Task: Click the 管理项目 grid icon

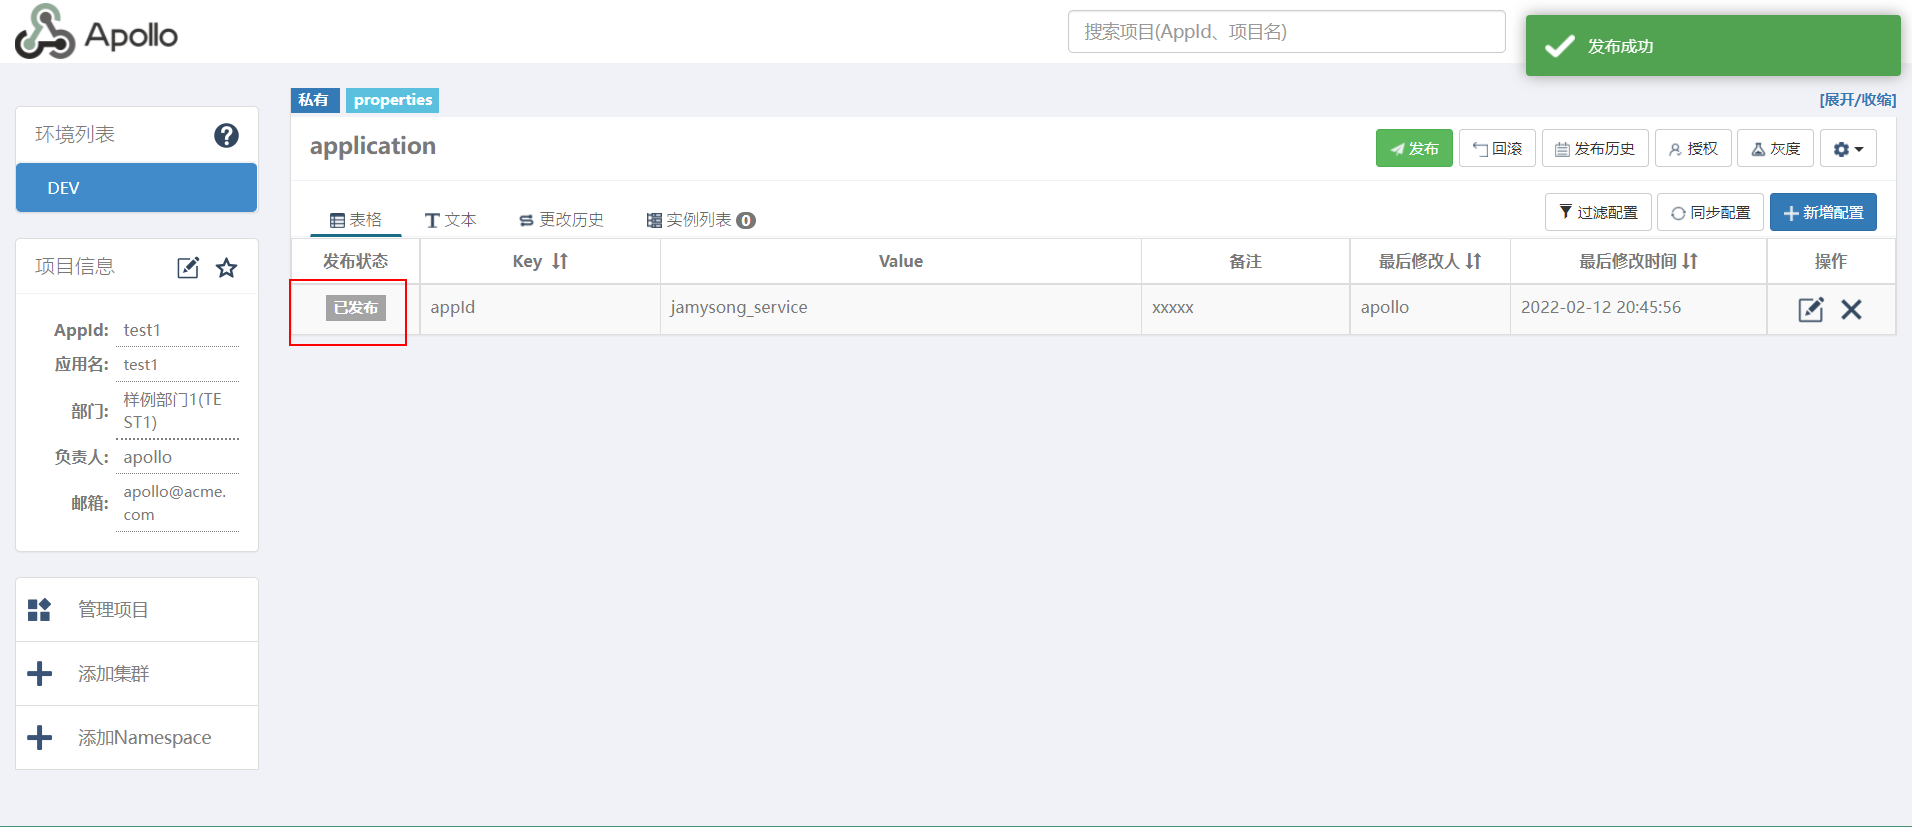Action: [39, 609]
